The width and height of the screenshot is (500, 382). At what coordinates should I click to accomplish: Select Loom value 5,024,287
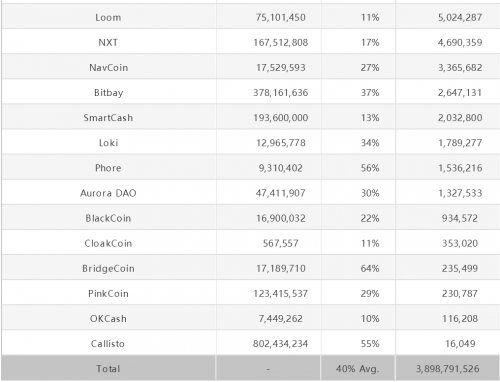(460, 17)
